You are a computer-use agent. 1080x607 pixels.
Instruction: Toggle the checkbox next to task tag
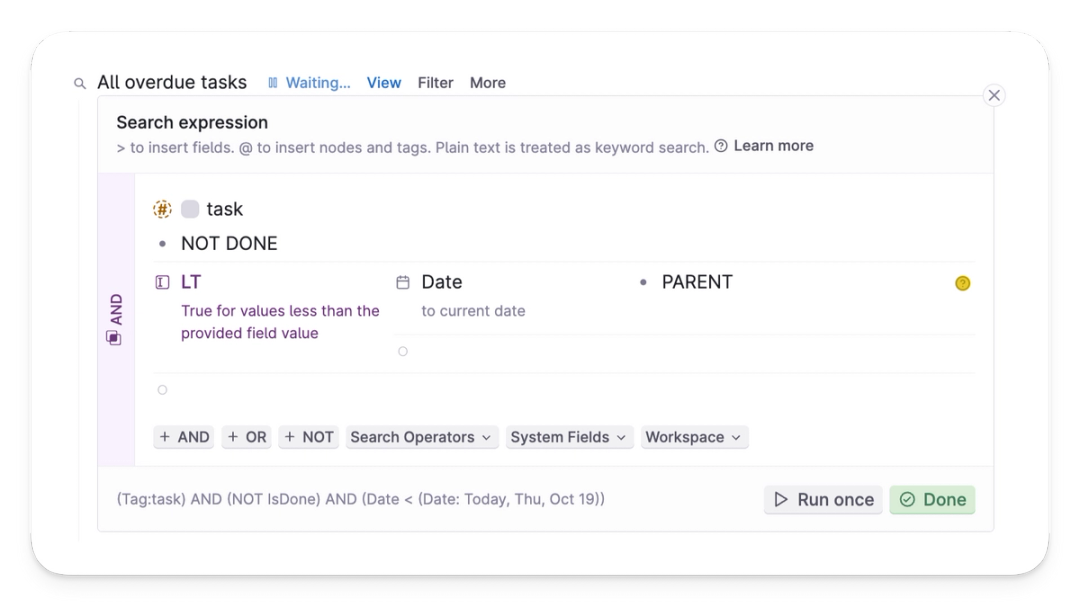tap(190, 209)
